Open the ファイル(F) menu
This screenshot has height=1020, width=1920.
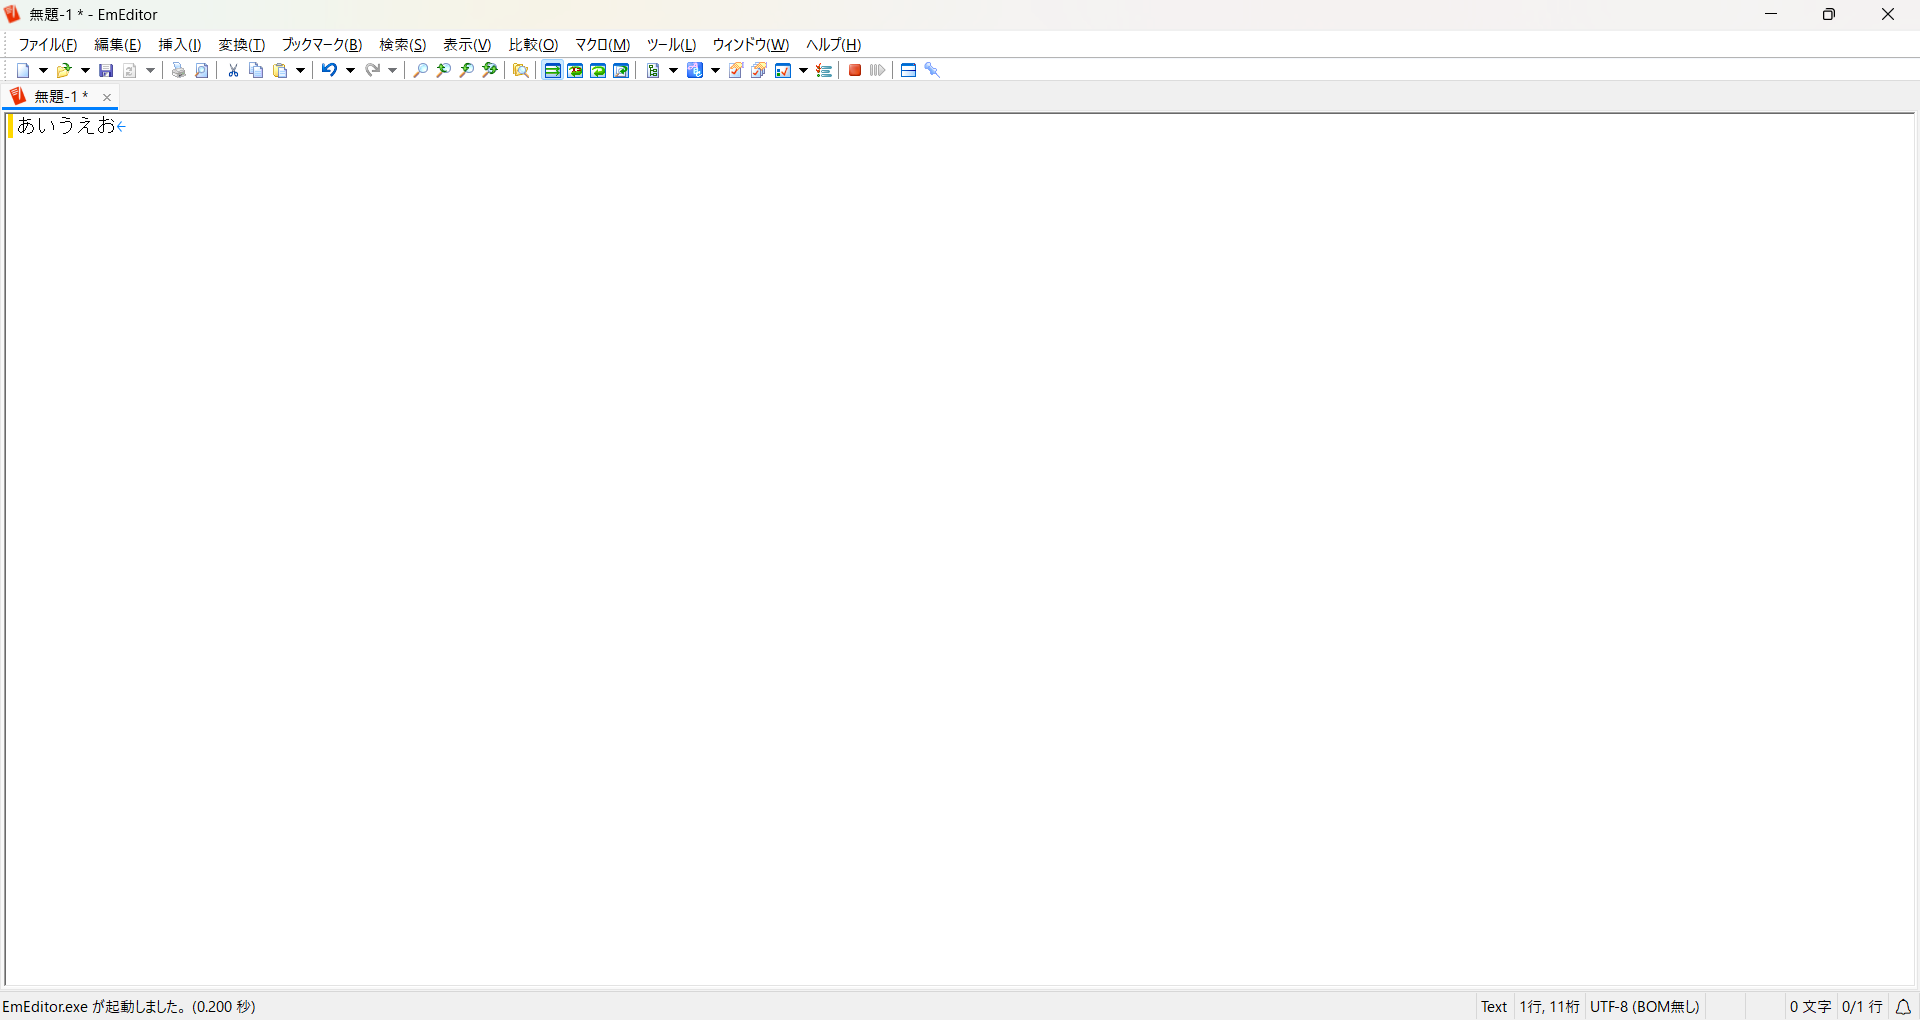48,45
